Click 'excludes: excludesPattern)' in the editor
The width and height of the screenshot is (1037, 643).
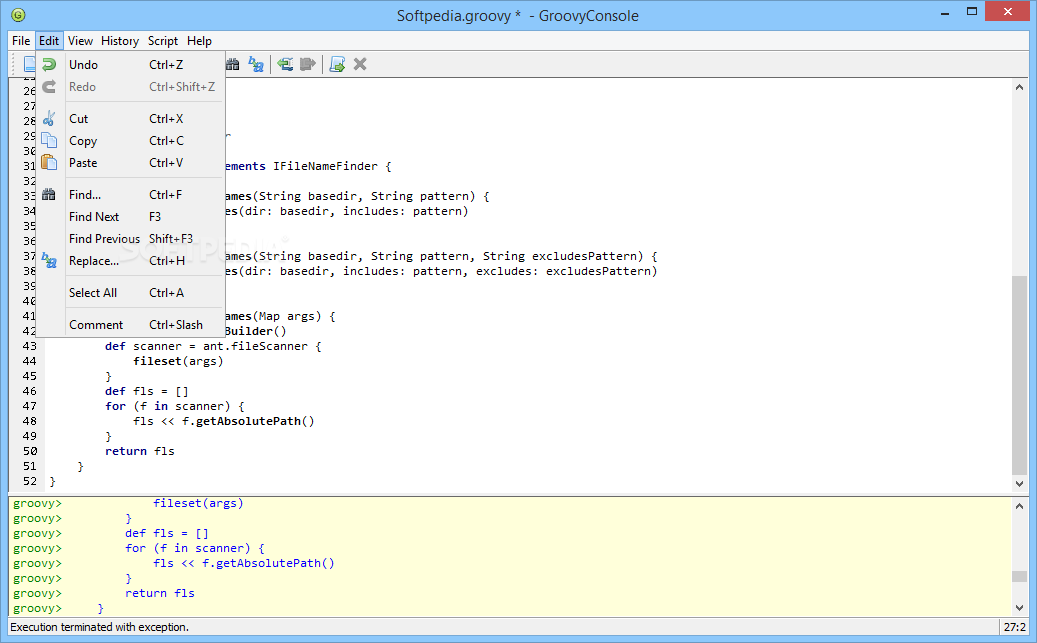click(567, 271)
